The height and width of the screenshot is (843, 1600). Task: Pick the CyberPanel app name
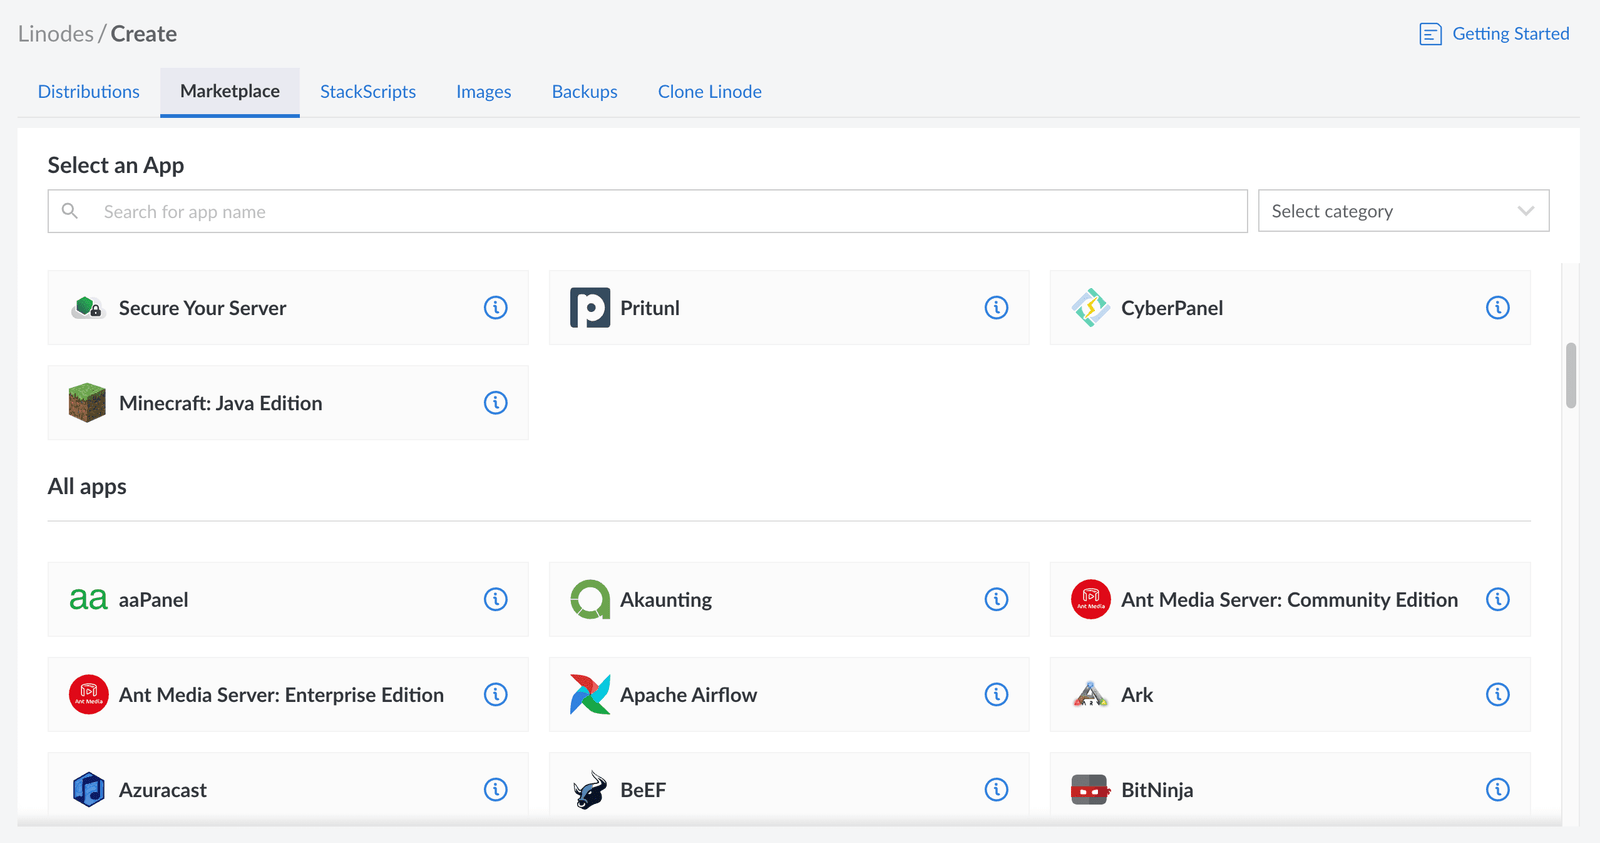pyautogui.click(x=1172, y=308)
